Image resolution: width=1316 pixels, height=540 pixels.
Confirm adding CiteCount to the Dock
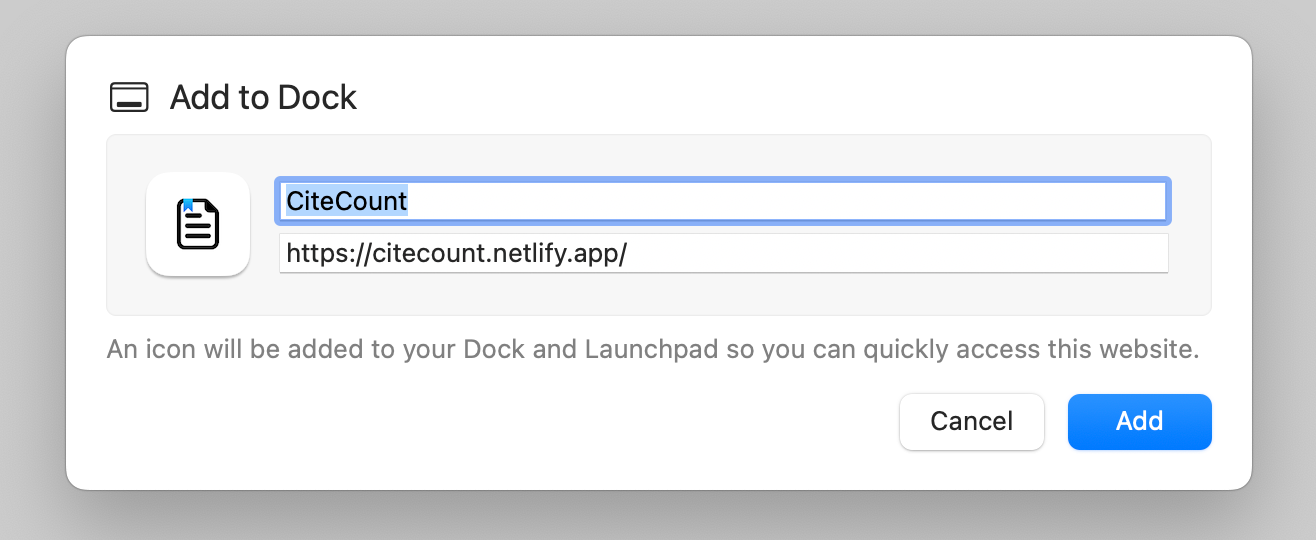pos(1139,421)
